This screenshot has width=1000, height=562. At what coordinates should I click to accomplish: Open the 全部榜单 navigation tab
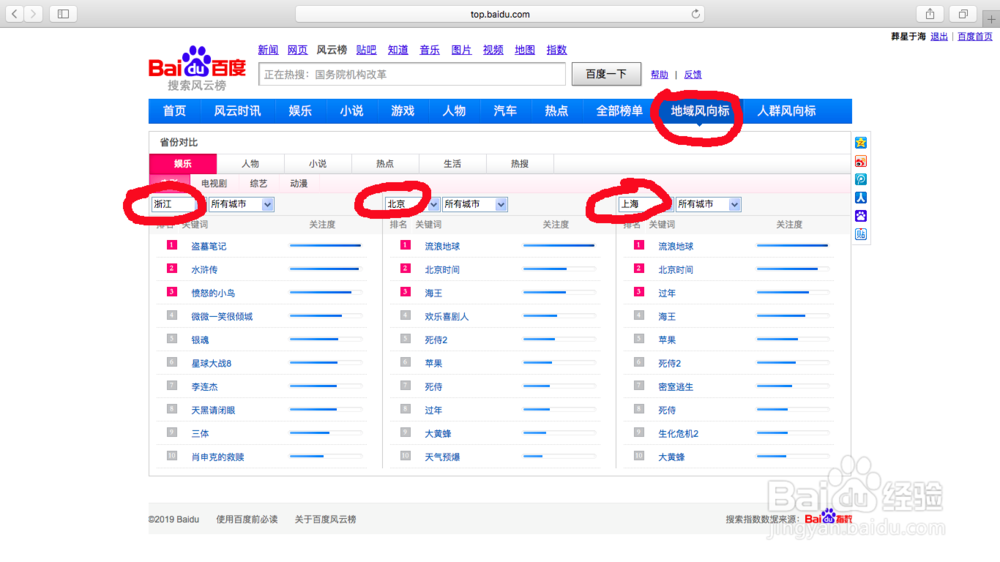pyautogui.click(x=619, y=111)
